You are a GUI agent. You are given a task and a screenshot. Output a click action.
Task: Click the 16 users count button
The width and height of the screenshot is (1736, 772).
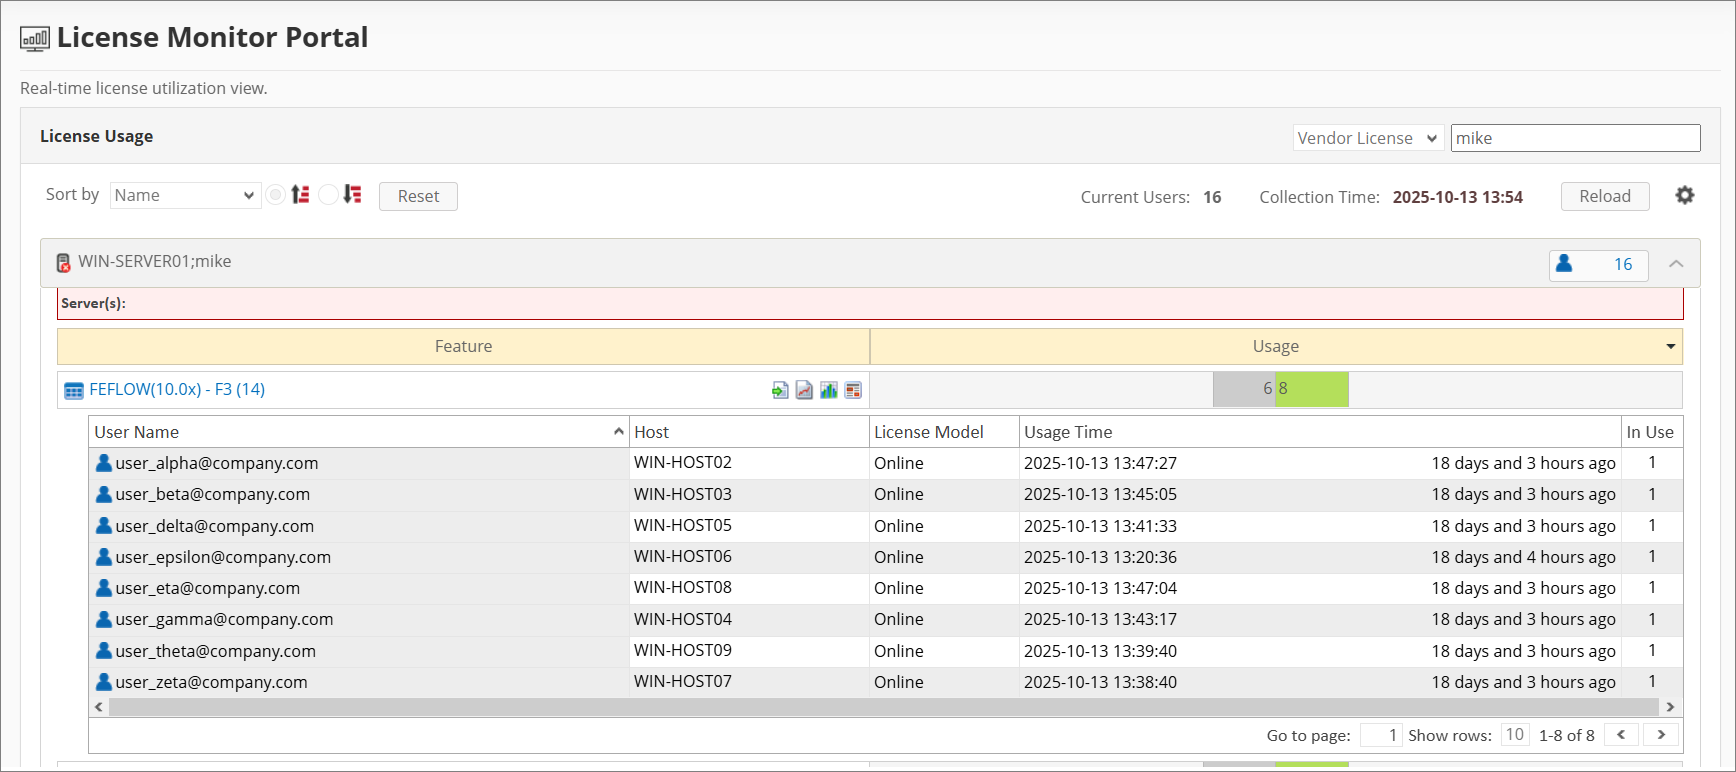pos(1598,265)
